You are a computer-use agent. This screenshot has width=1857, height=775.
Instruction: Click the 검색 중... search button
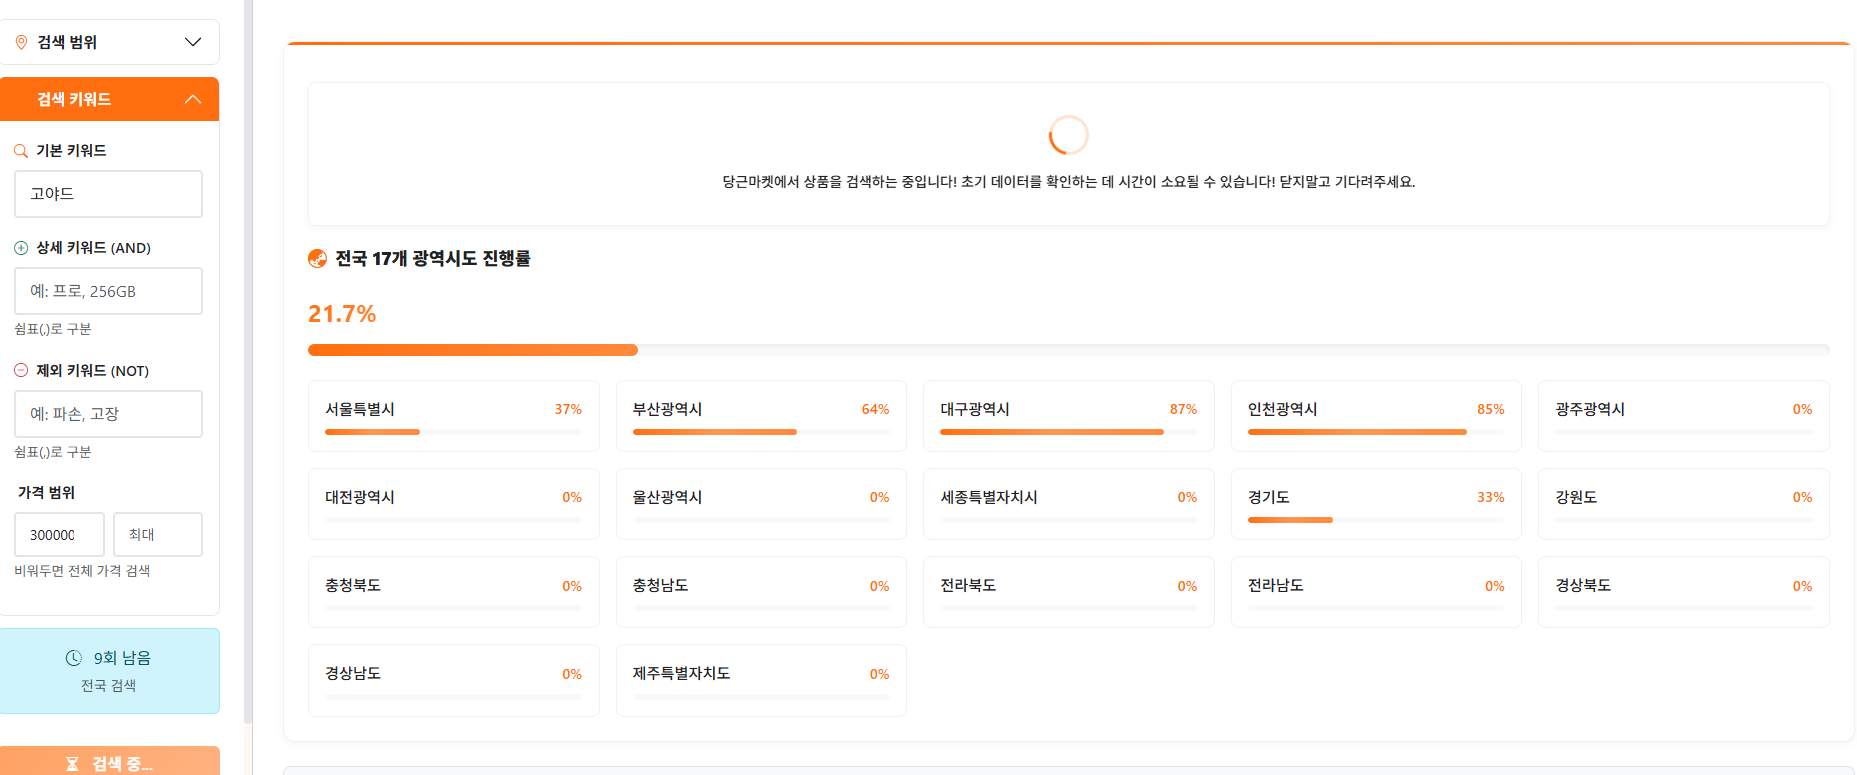[109, 761]
